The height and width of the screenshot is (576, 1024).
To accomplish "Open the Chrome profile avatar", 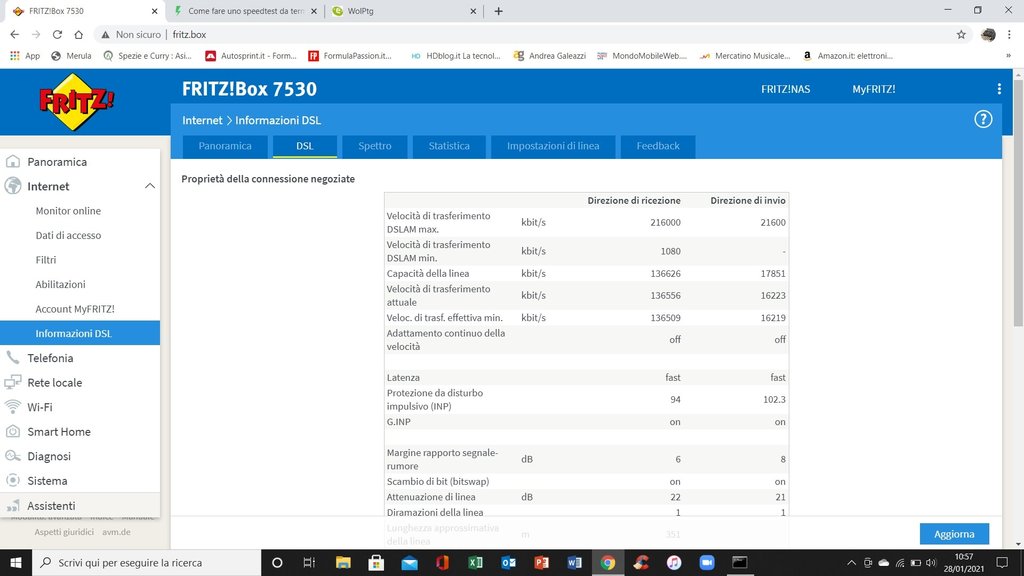I will (x=988, y=35).
